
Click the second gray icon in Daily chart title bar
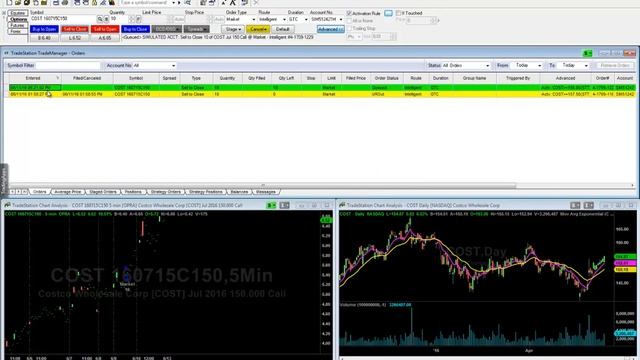pyautogui.click(x=589, y=205)
